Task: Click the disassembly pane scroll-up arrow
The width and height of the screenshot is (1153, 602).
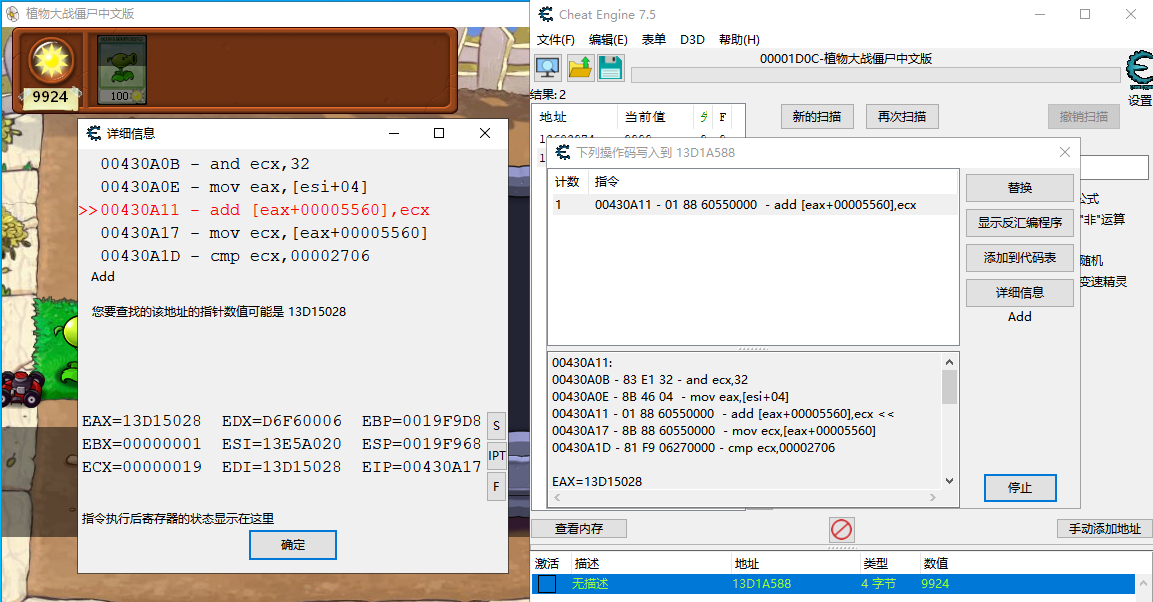Action: [x=949, y=362]
